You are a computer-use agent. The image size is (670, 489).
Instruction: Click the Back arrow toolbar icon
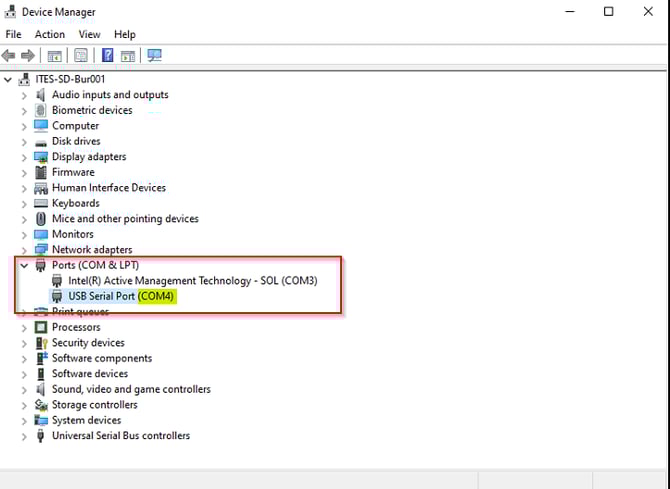click(x=9, y=56)
